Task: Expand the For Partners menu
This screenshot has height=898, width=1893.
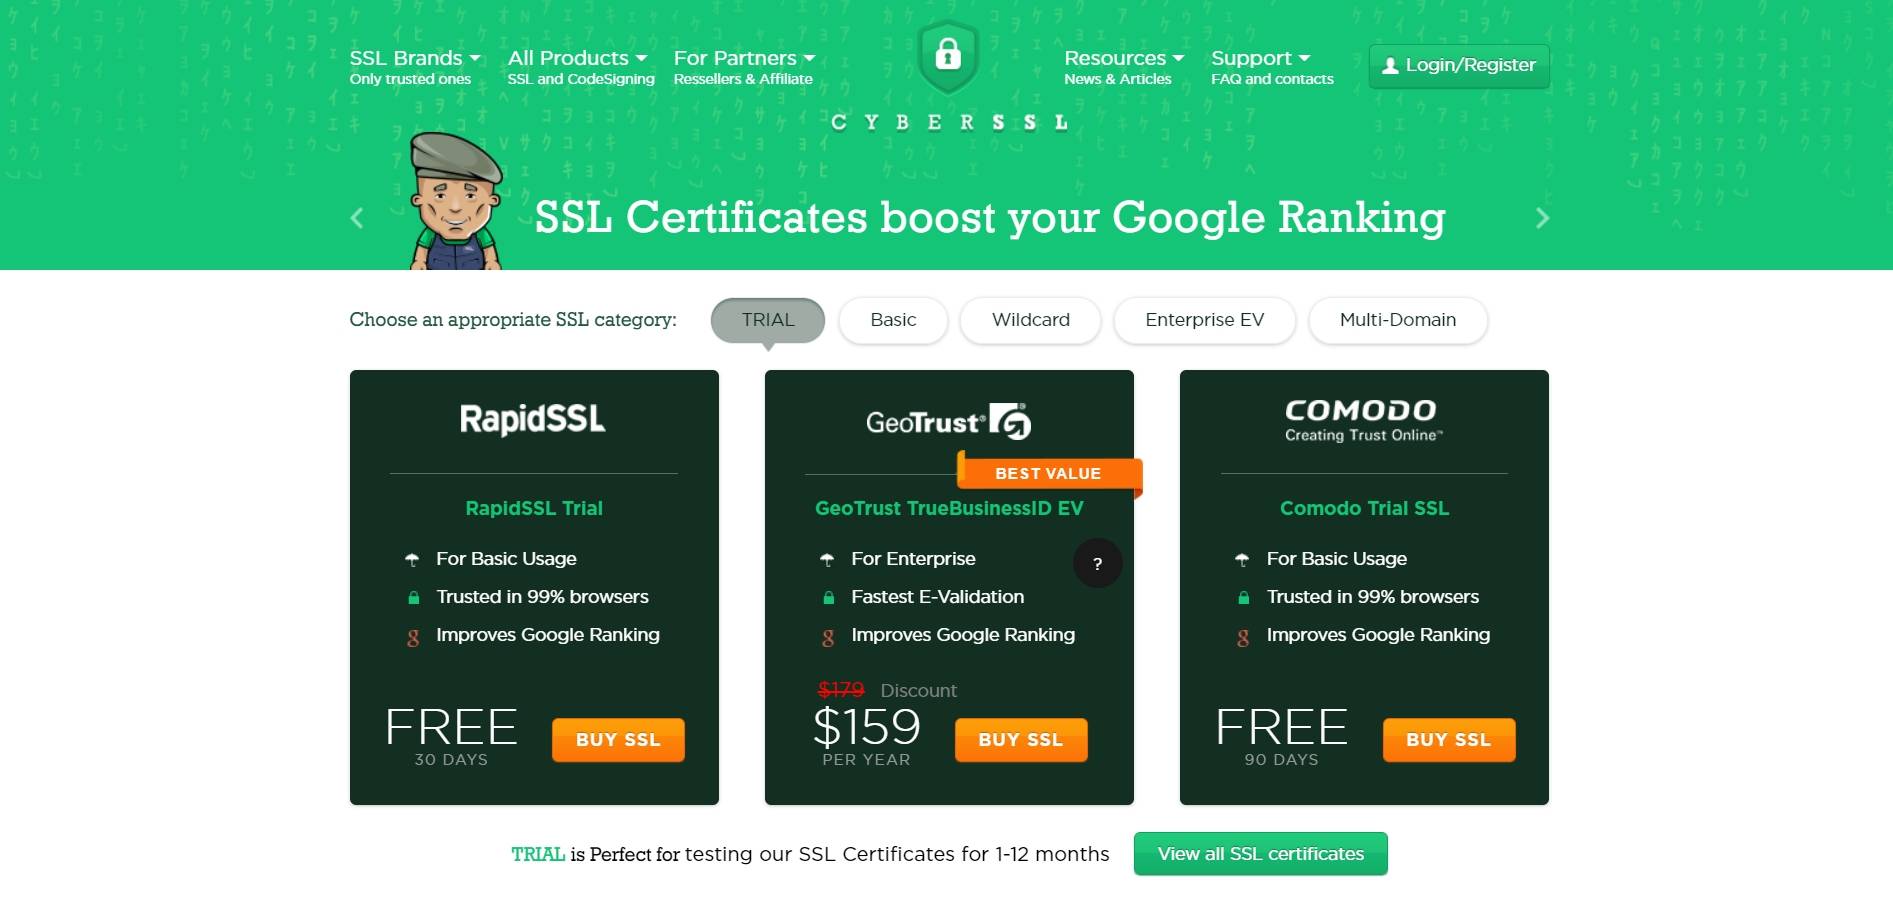Action: [x=744, y=66]
